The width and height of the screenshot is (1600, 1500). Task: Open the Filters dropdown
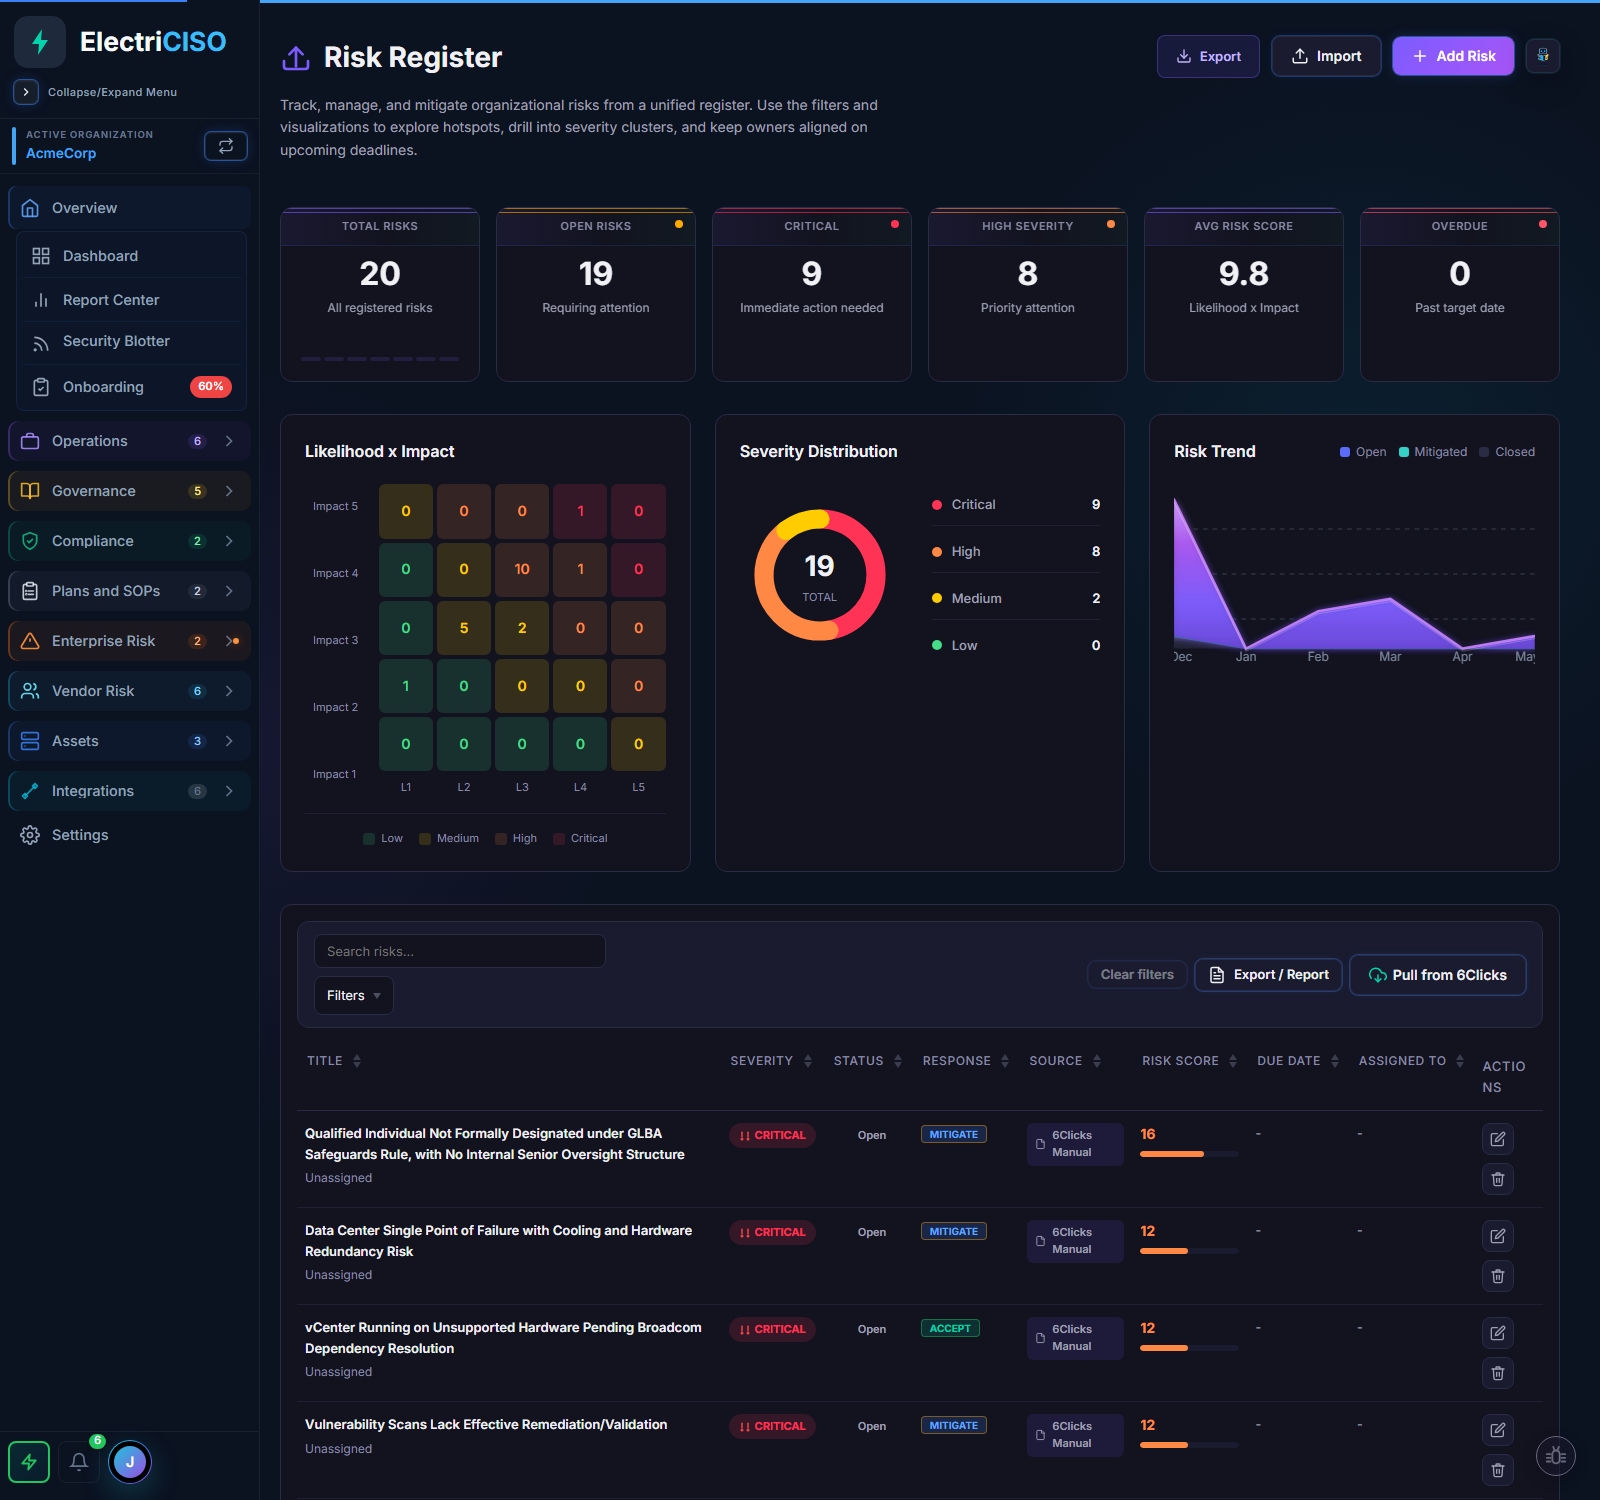354,996
